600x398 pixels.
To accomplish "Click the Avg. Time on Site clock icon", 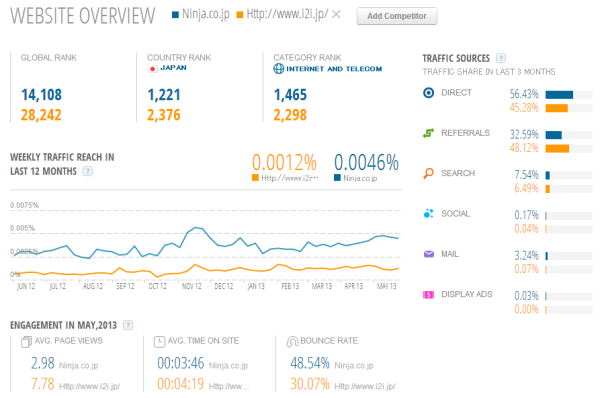I will (x=159, y=342).
